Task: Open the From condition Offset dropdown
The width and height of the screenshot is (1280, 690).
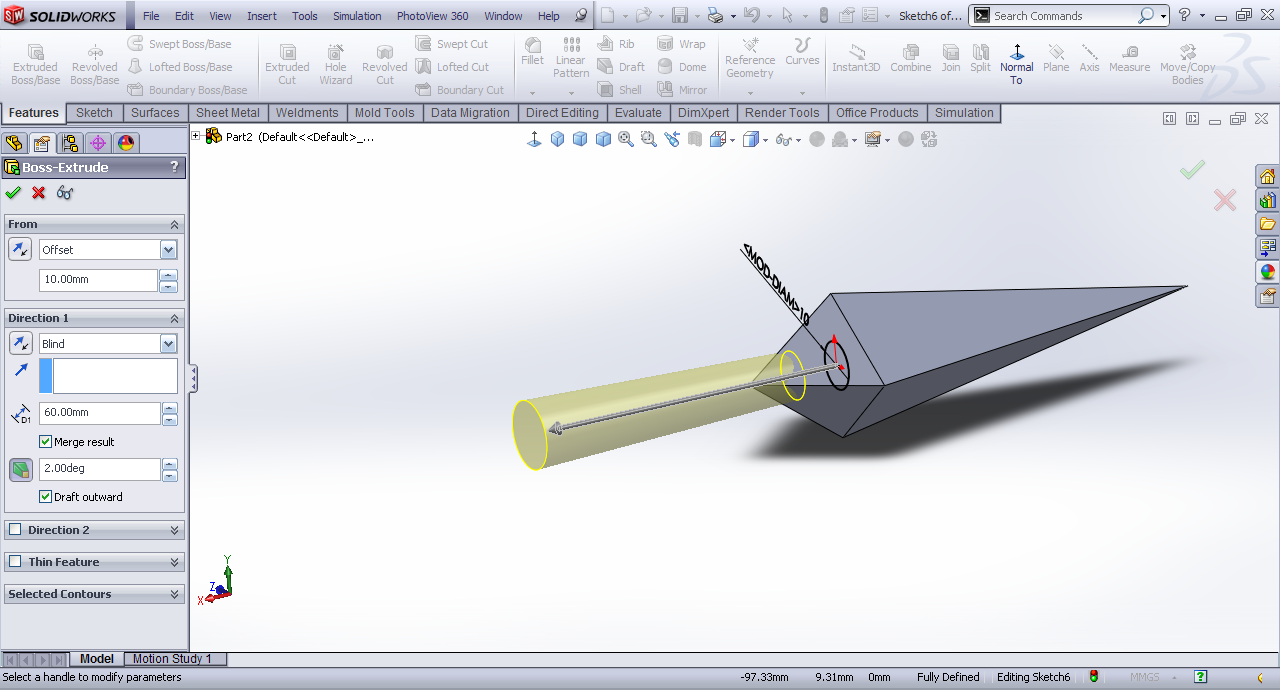Action: click(x=168, y=250)
